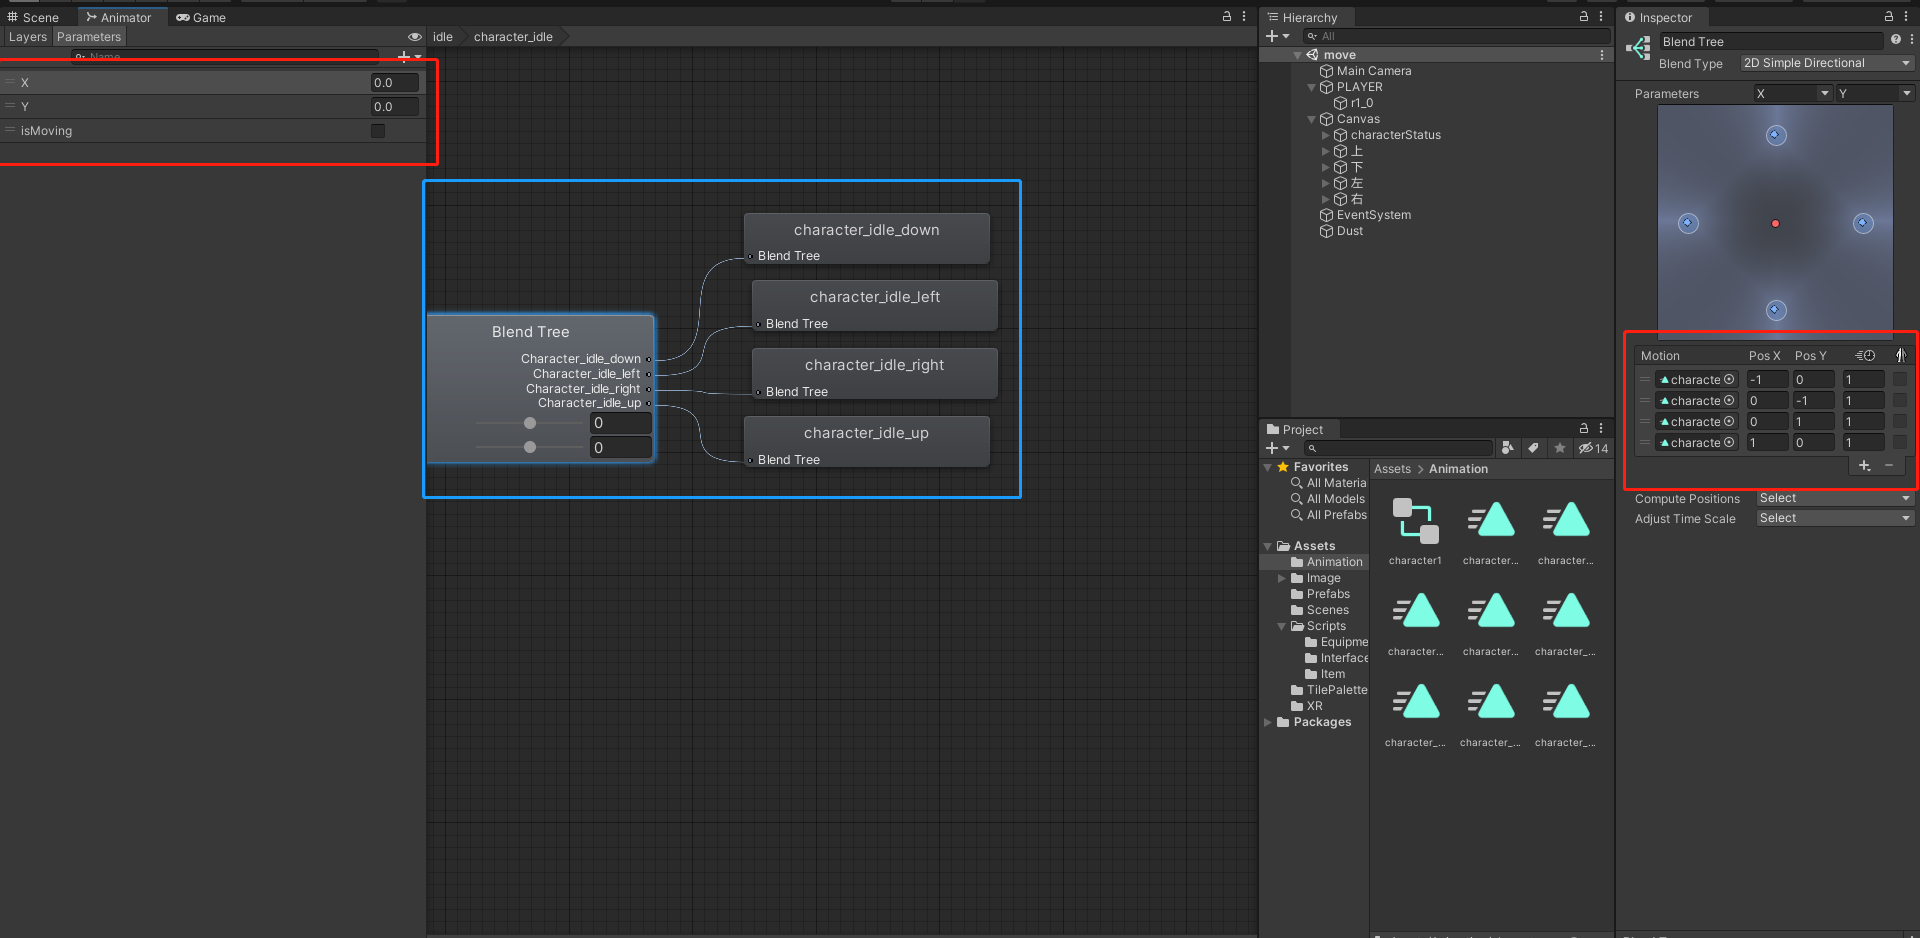Select the character1 animator controller thumbnail
The height and width of the screenshot is (938, 1920).
tap(1414, 519)
